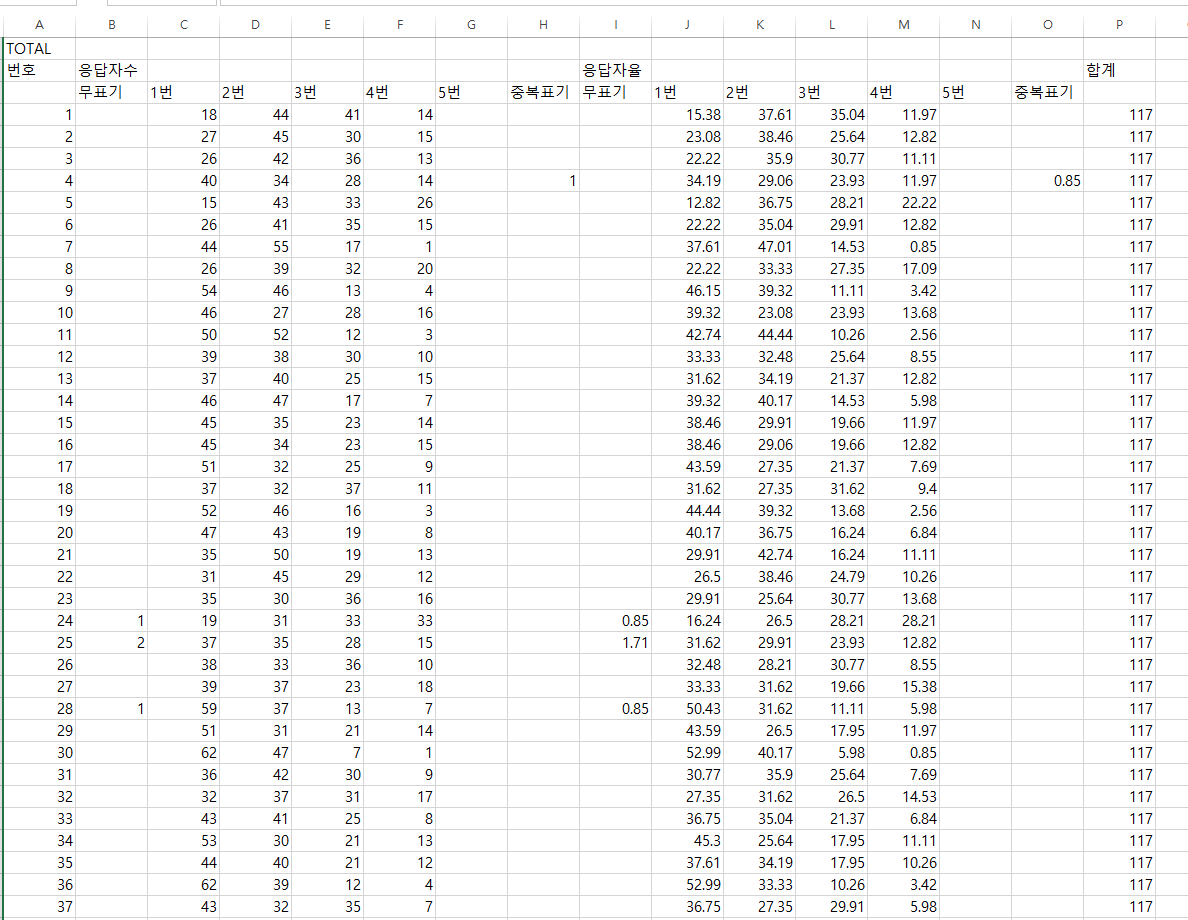Click the 42.74 cell in question 11 row

687,335
